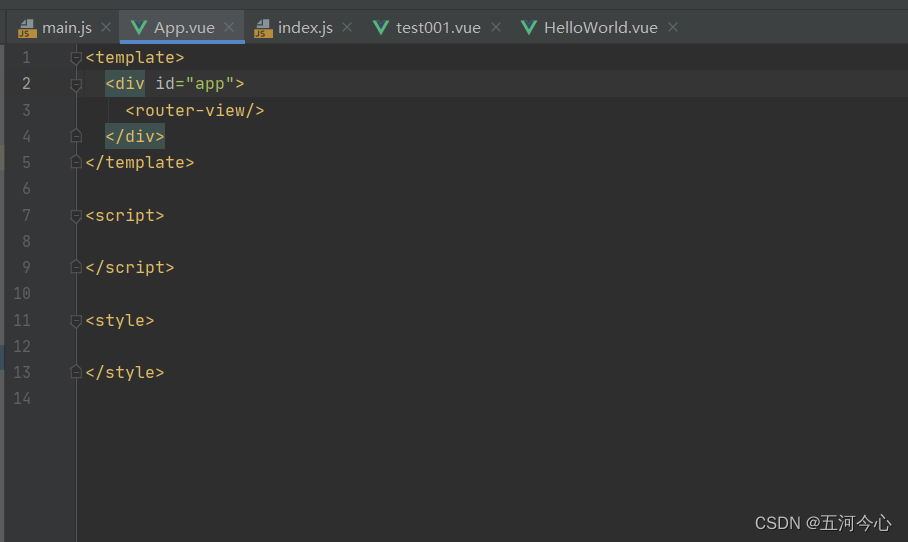Close the App.vue tab
Image resolution: width=908 pixels, height=542 pixels.
tap(229, 27)
